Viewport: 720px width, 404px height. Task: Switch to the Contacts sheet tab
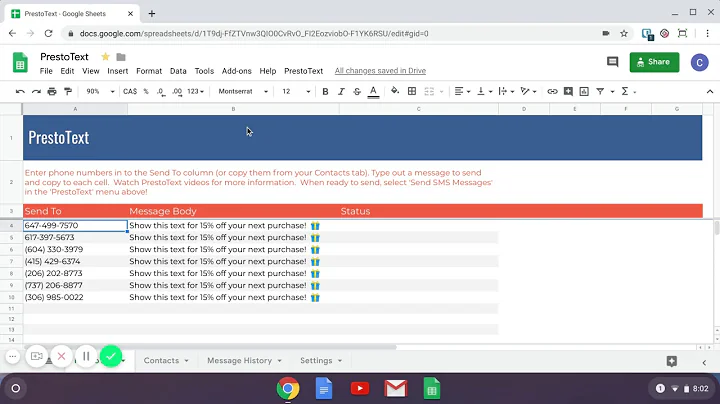pos(161,360)
